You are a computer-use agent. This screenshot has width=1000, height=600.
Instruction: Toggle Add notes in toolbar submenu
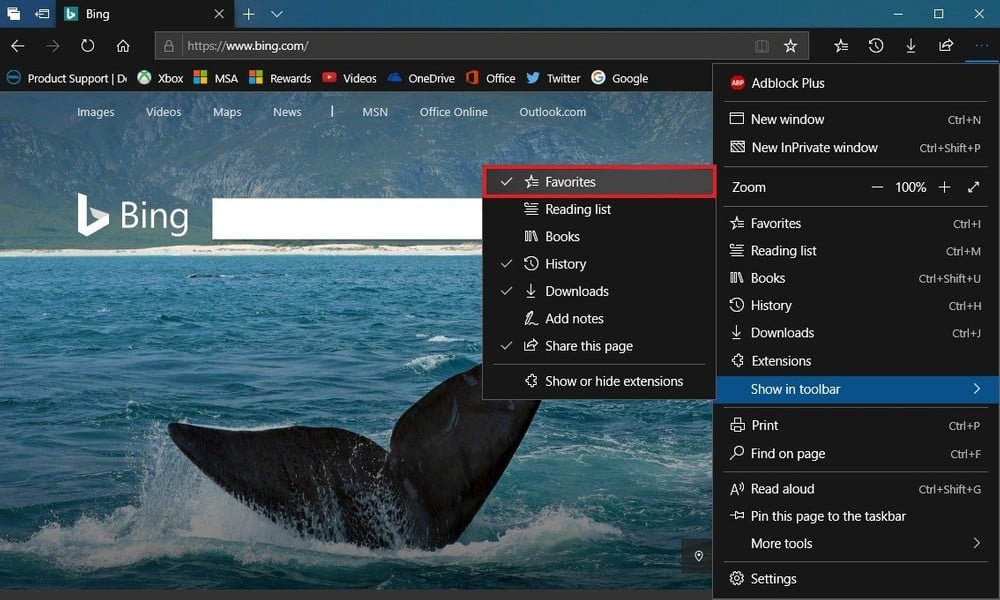[x=574, y=318]
